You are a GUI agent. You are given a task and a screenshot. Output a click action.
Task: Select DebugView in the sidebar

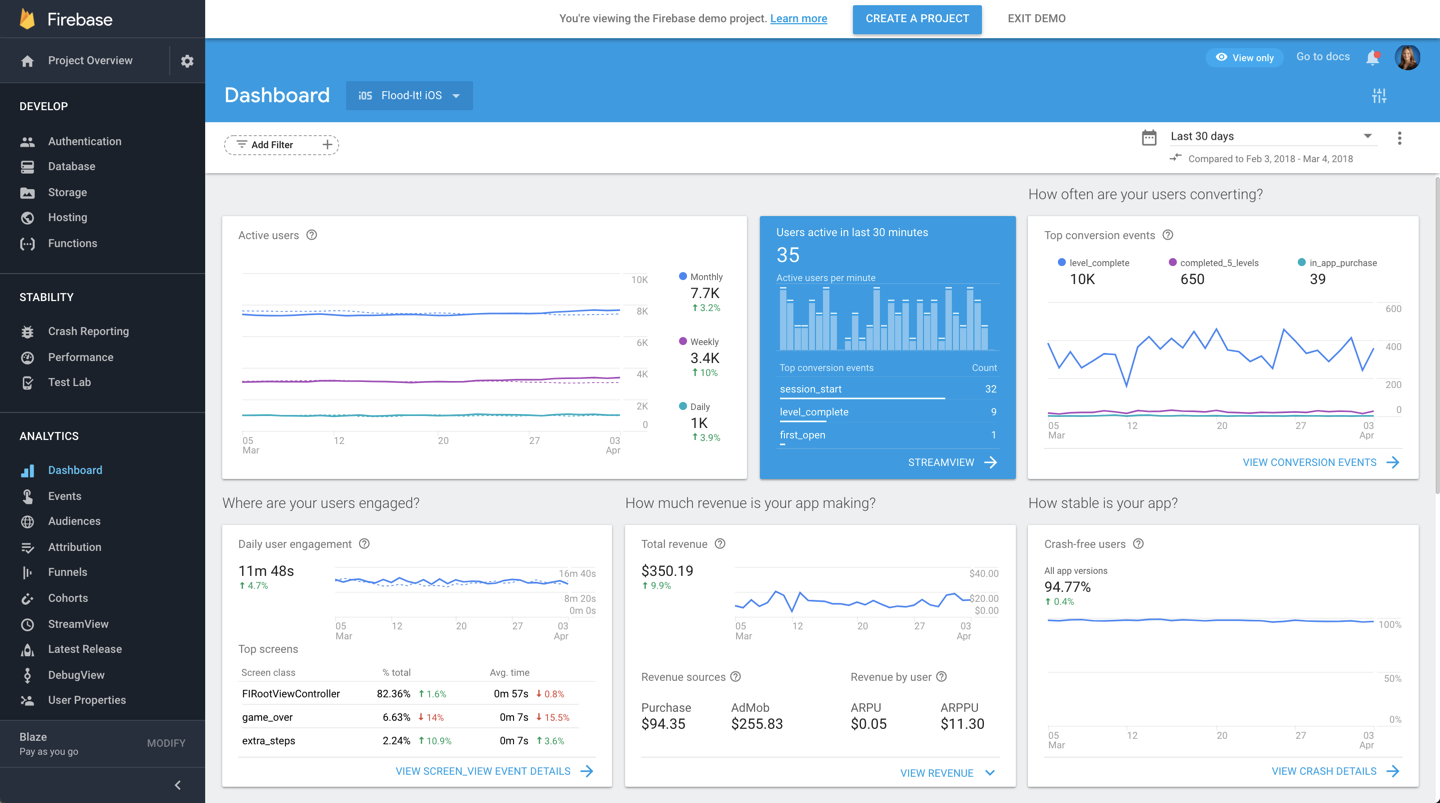tap(75, 674)
